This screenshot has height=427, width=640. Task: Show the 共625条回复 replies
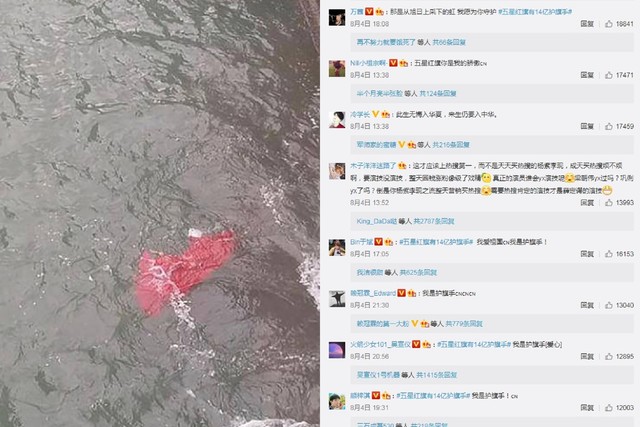(x=418, y=272)
